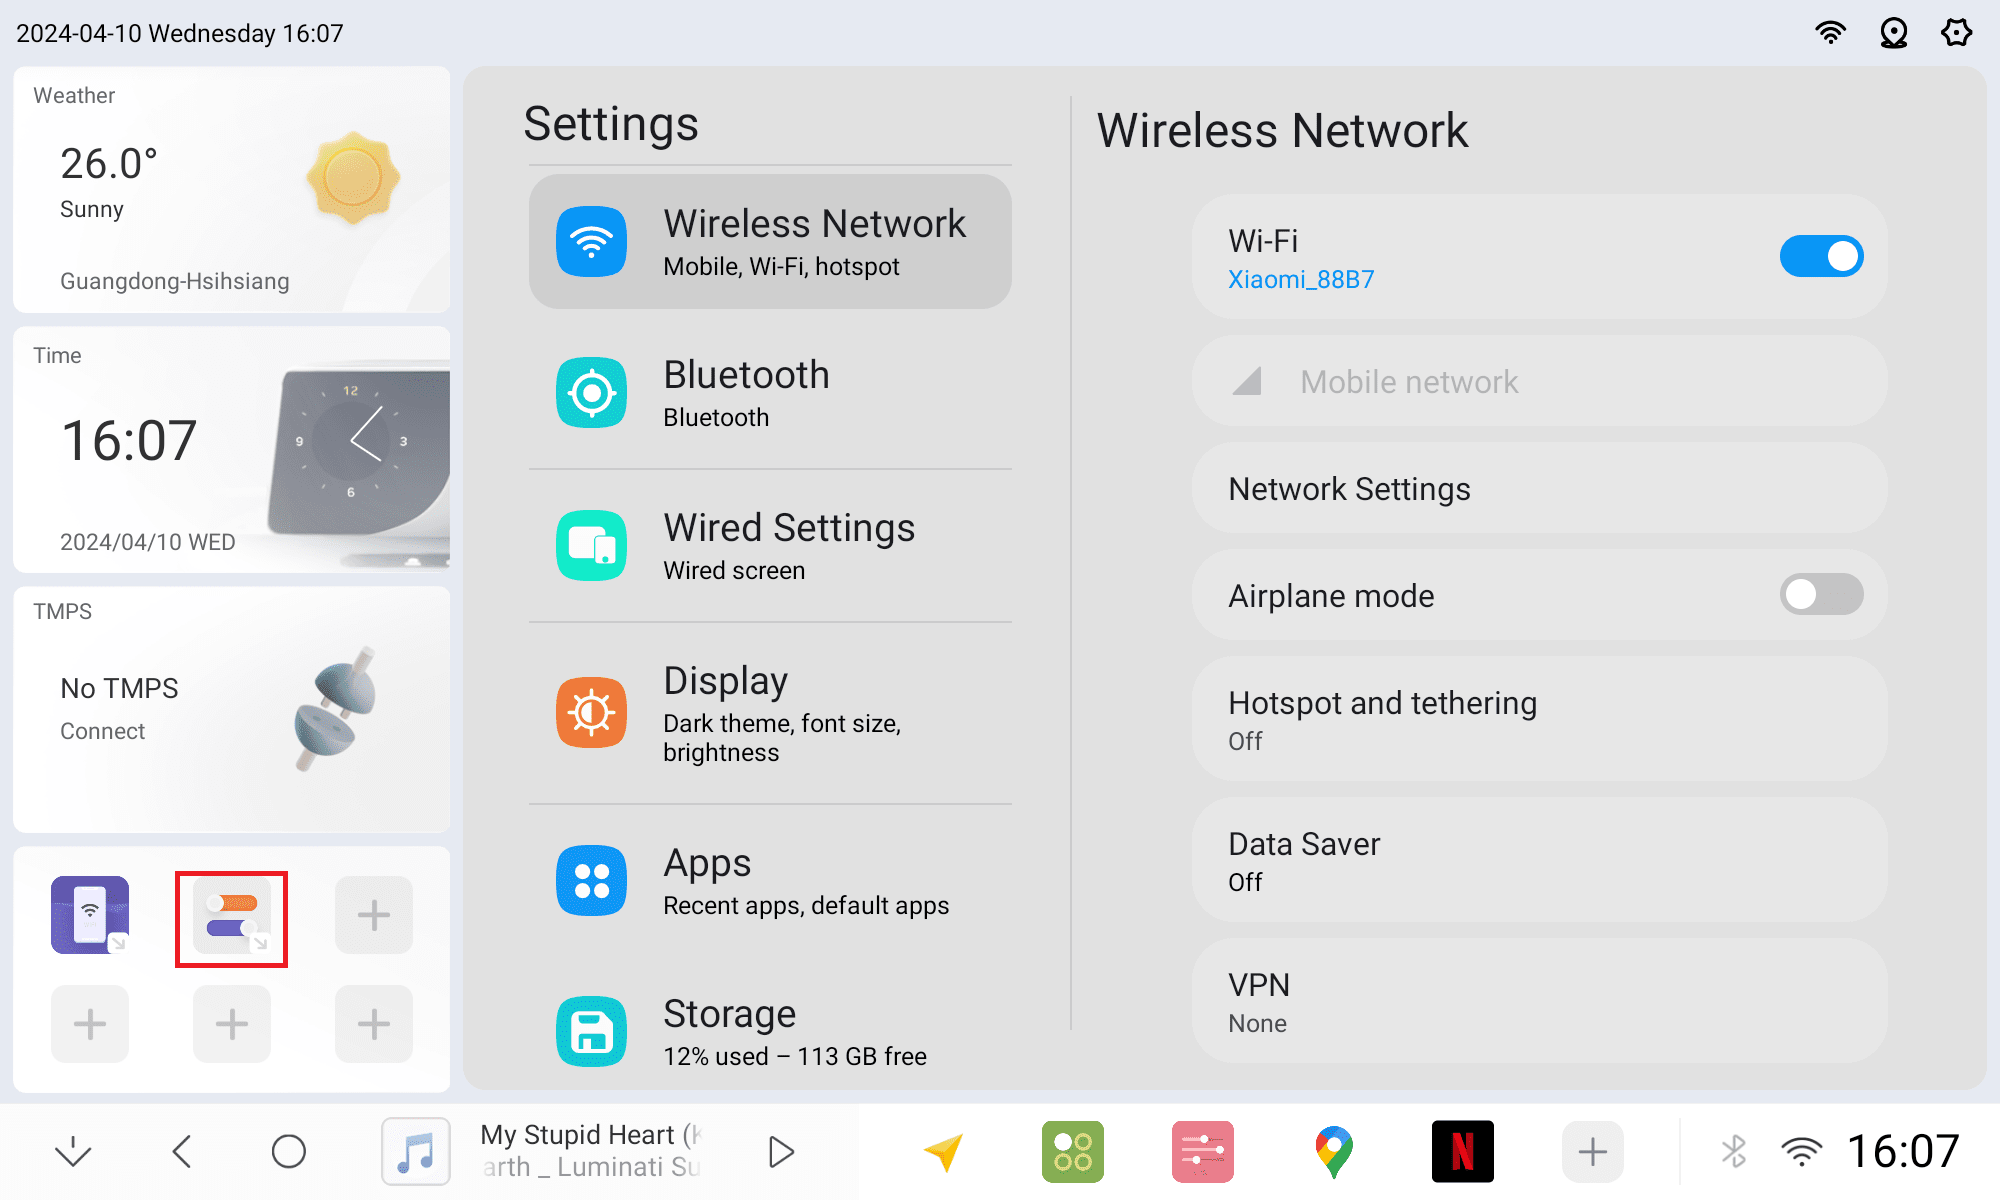Tap the Bluetooth icon in bottom bar
Image resolution: width=2000 pixels, height=1200 pixels.
coord(1735,1152)
